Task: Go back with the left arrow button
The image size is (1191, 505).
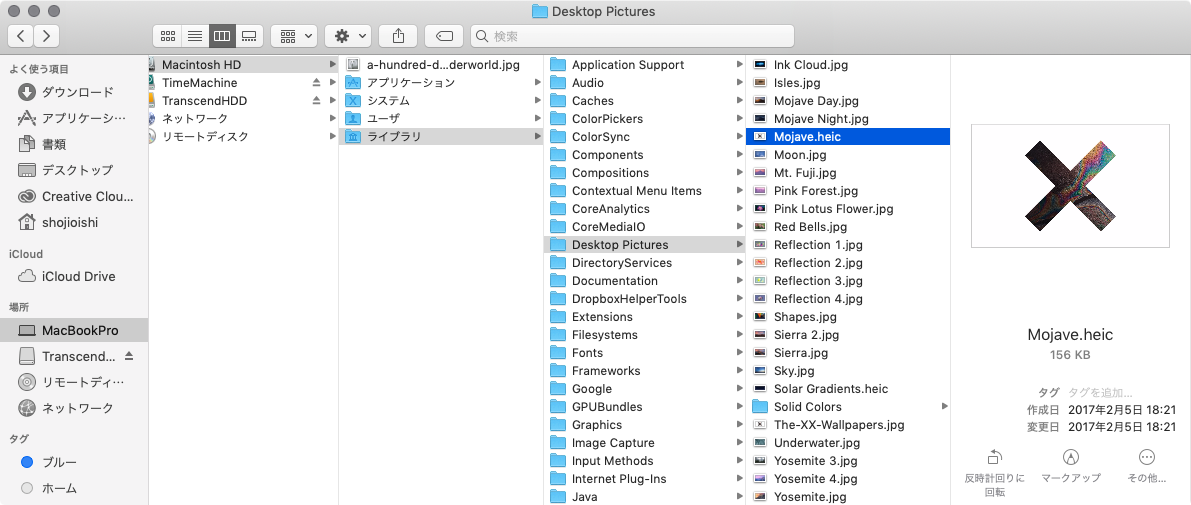Action: point(21,35)
